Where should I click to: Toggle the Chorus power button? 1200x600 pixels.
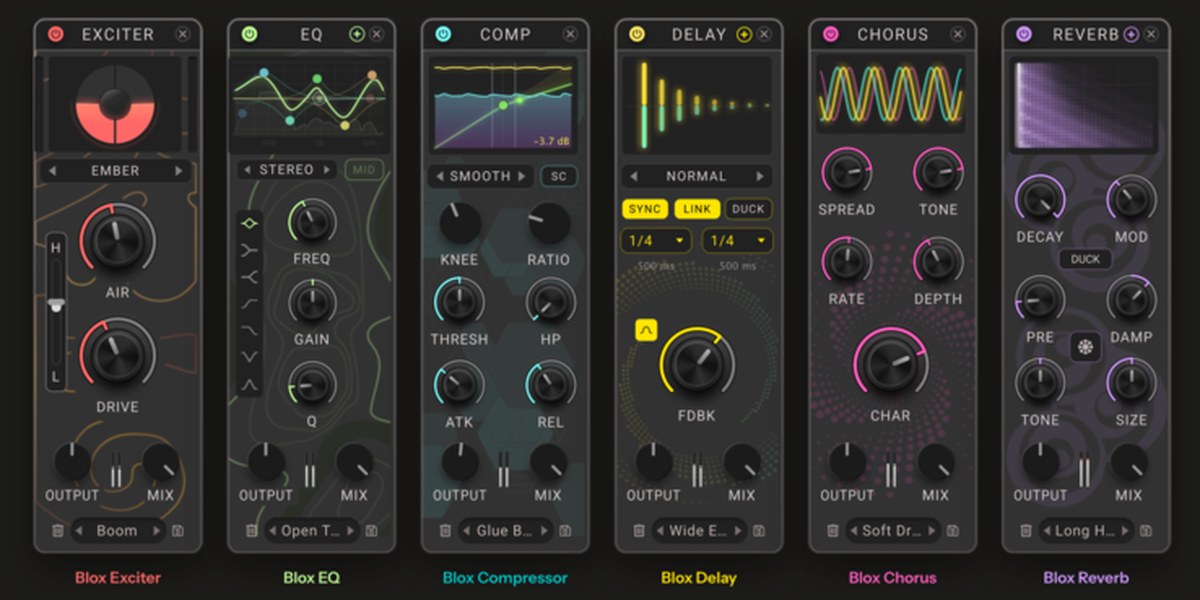pos(830,34)
